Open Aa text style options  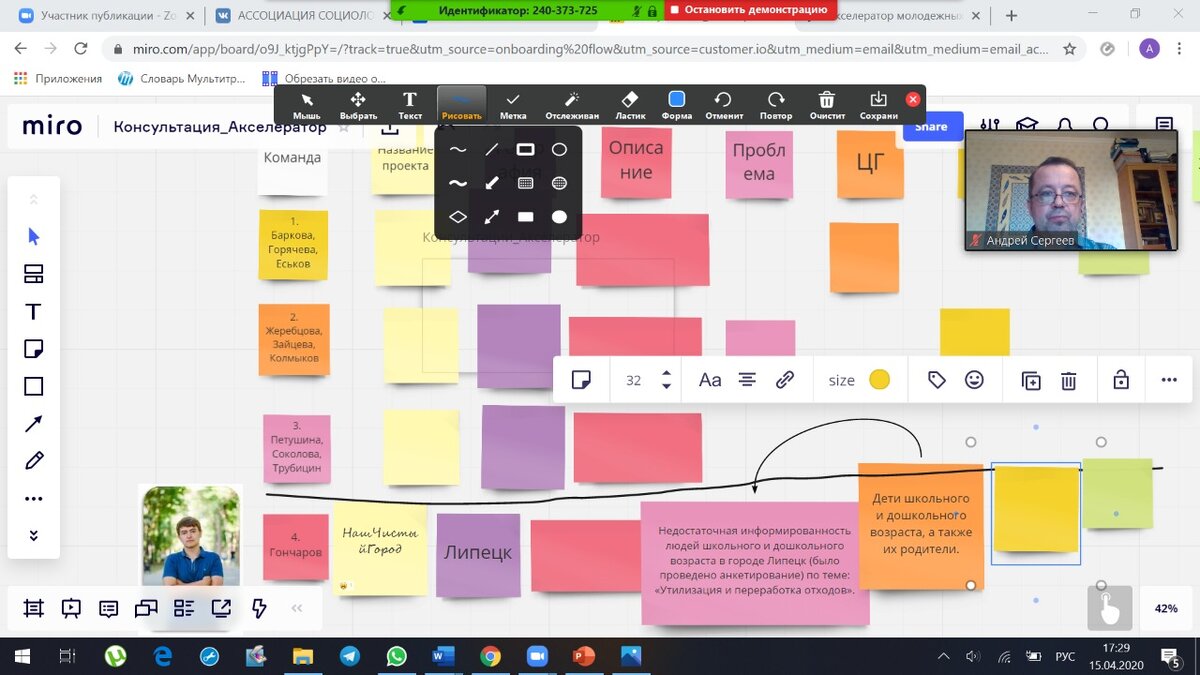click(x=710, y=380)
